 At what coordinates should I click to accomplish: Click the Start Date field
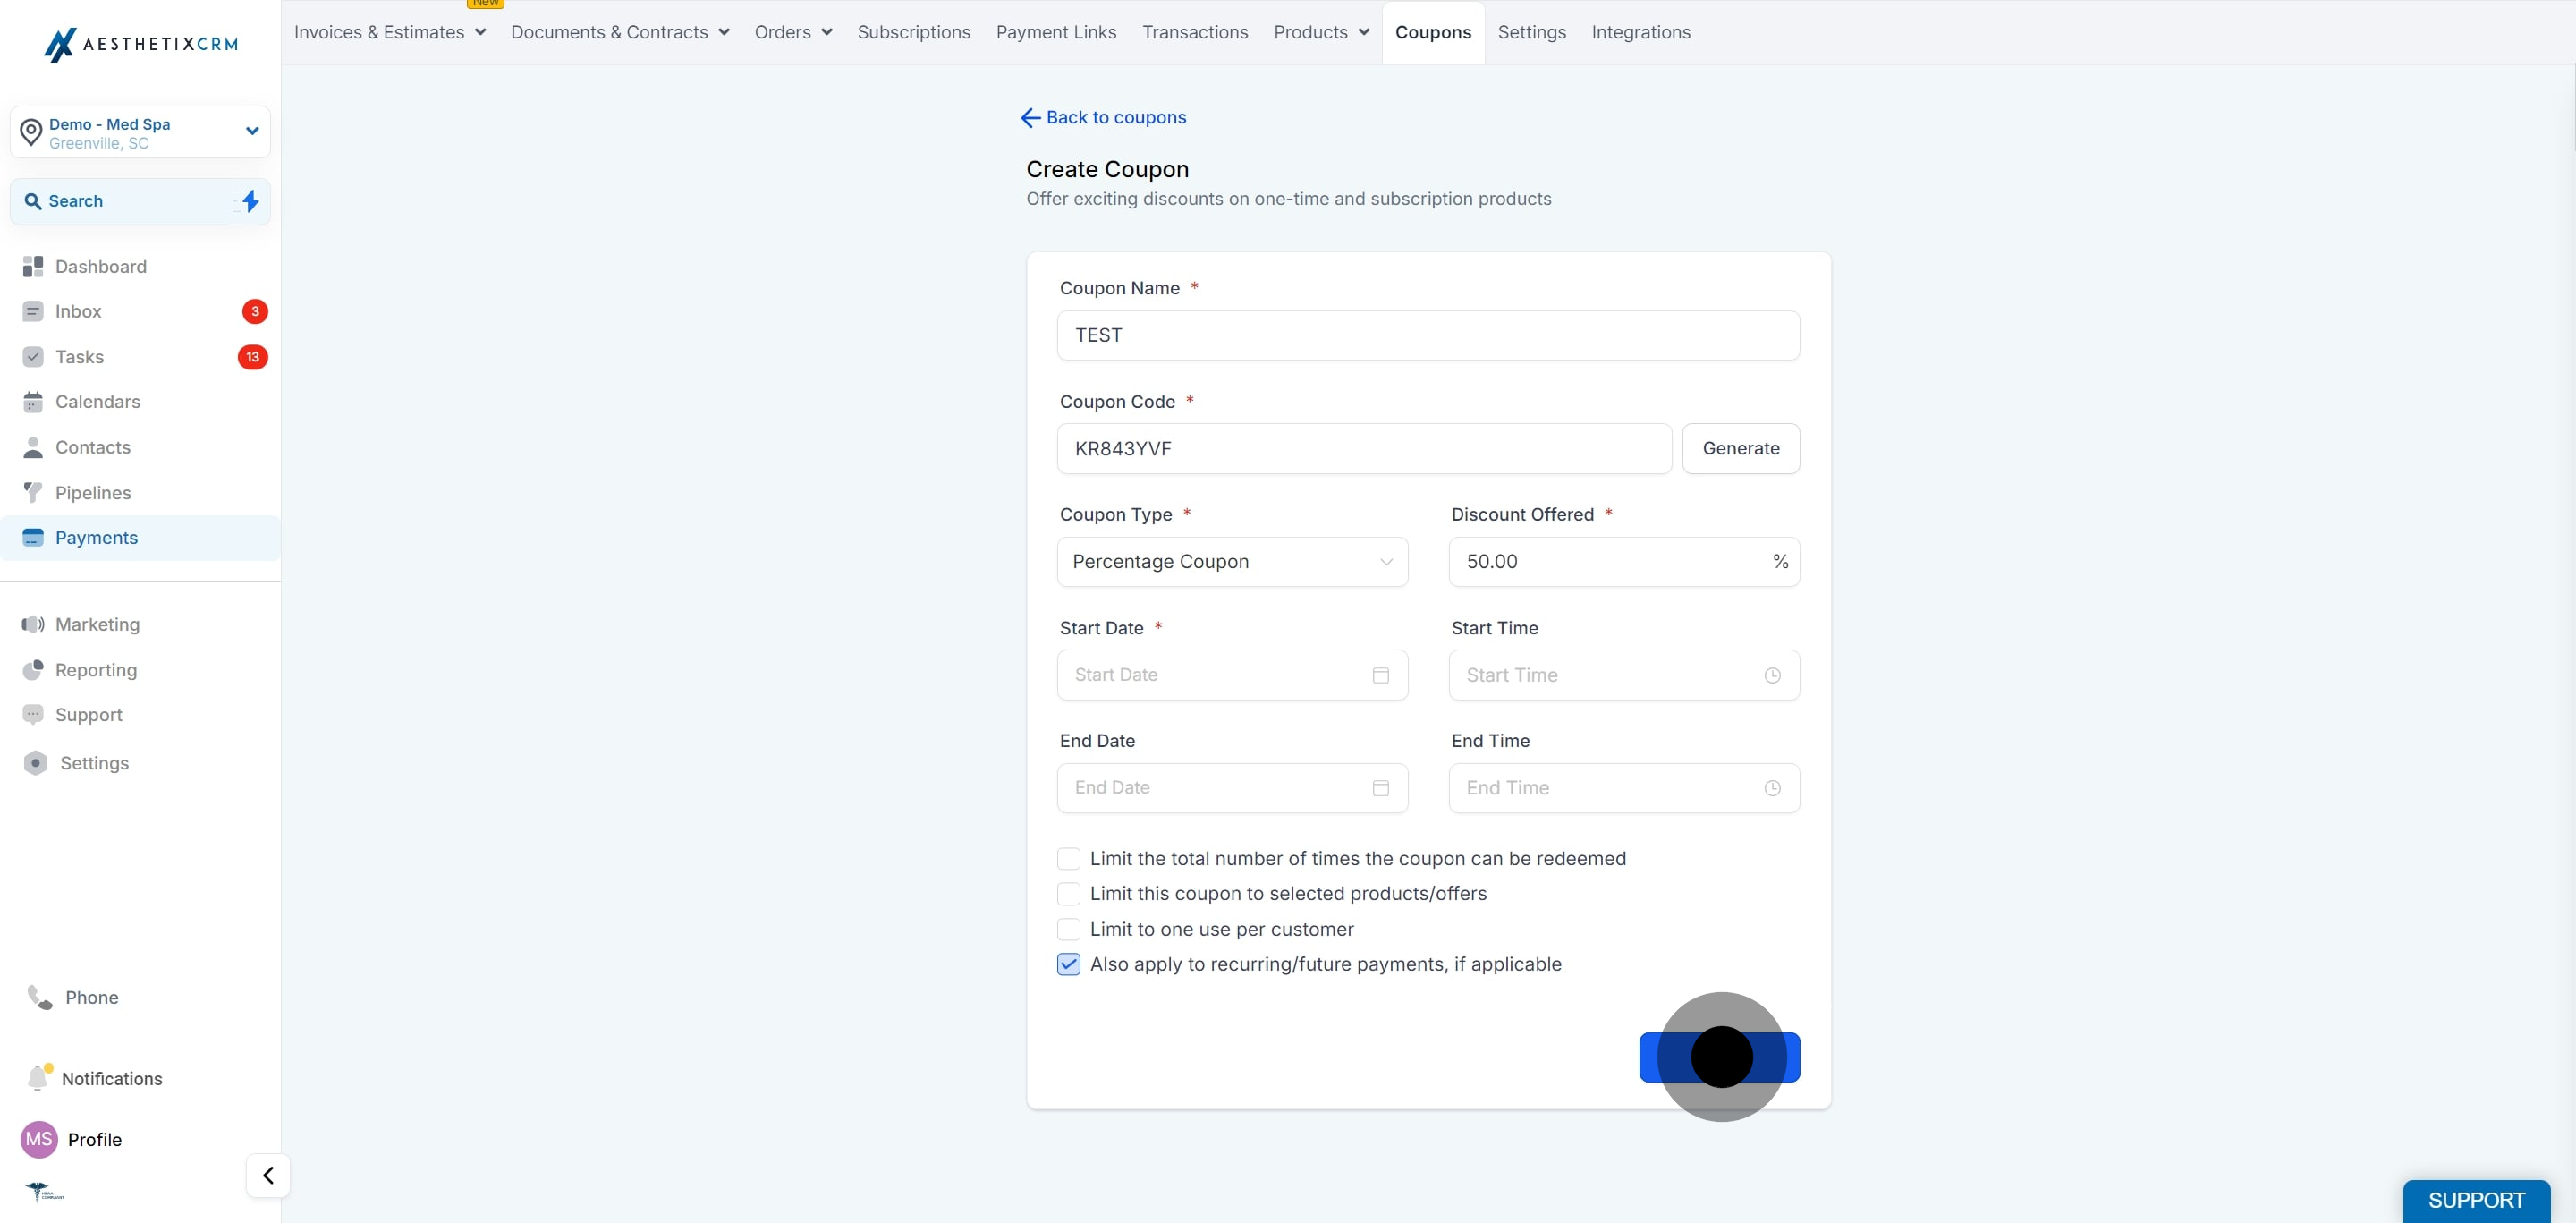(1232, 675)
